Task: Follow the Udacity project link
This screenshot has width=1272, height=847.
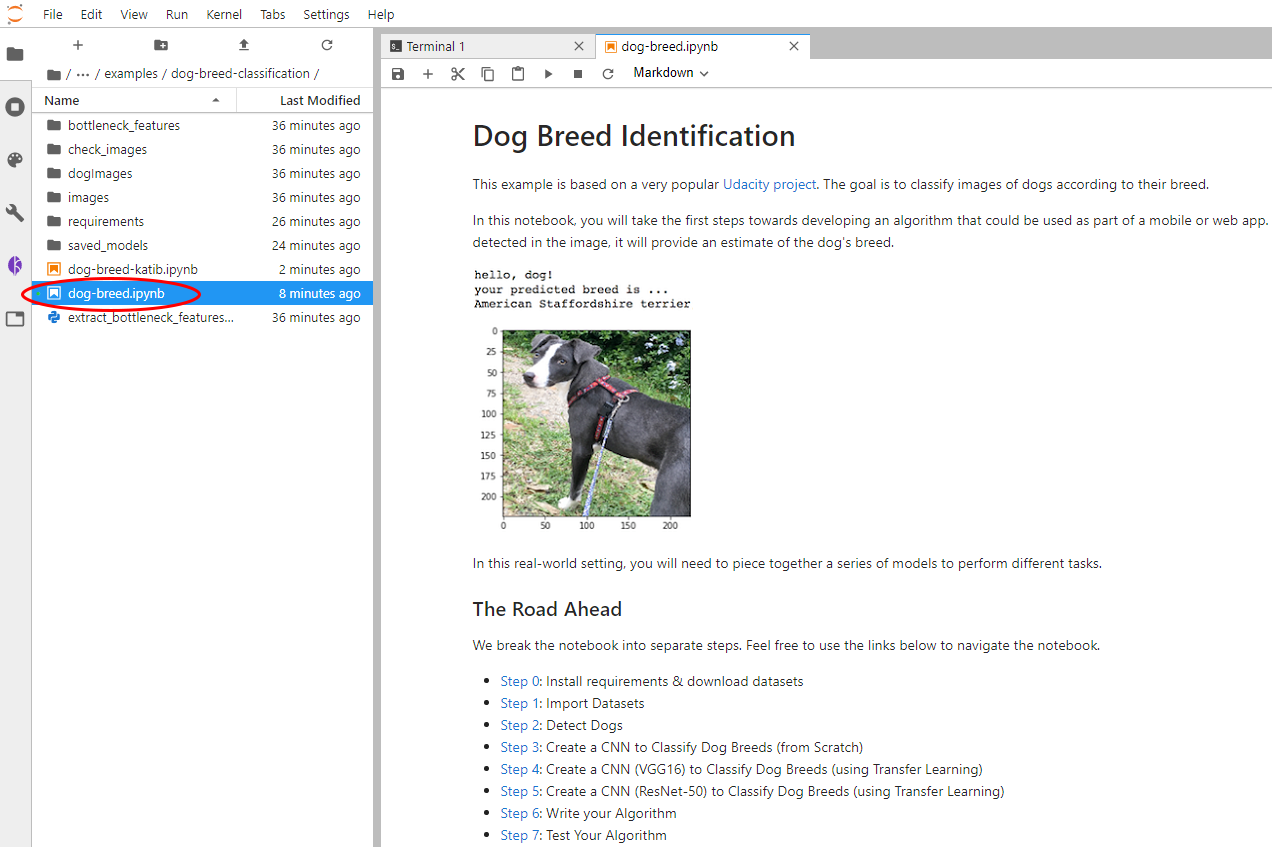Action: 769,184
